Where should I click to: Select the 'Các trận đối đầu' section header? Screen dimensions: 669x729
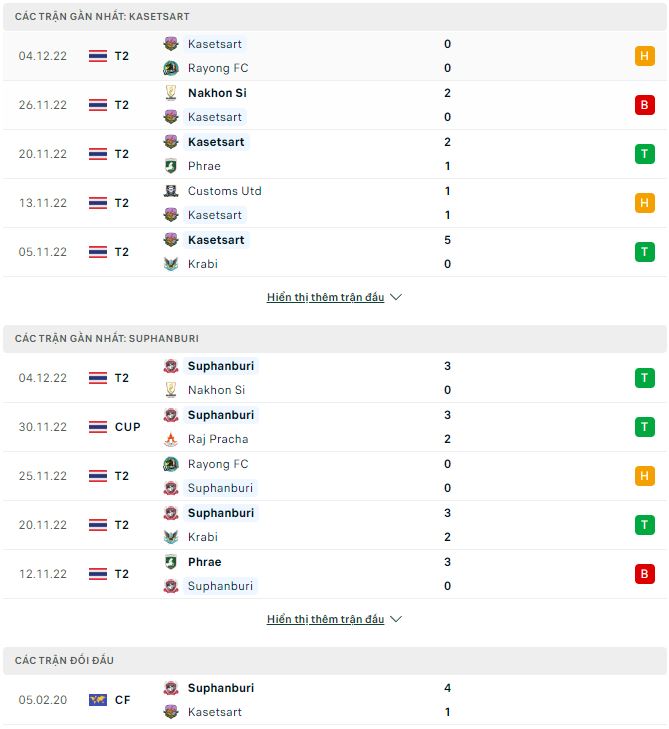65,661
